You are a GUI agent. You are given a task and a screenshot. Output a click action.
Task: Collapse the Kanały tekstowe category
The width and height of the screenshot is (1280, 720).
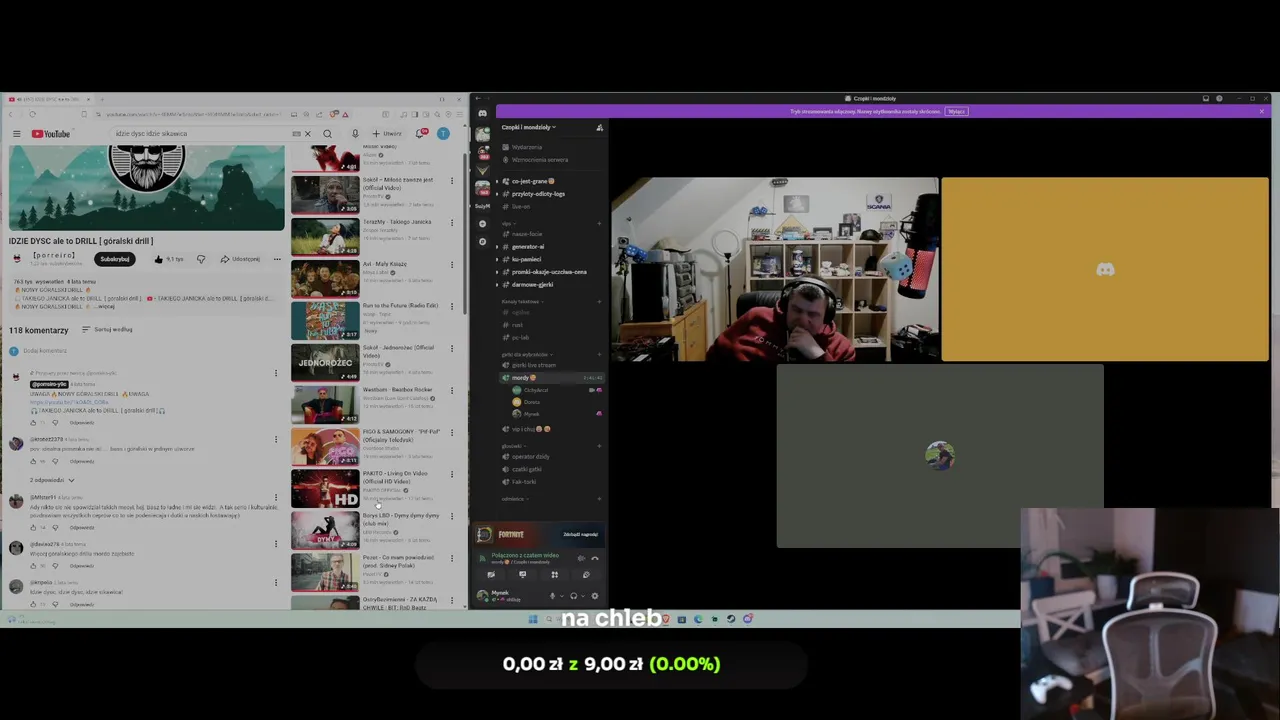522,302
